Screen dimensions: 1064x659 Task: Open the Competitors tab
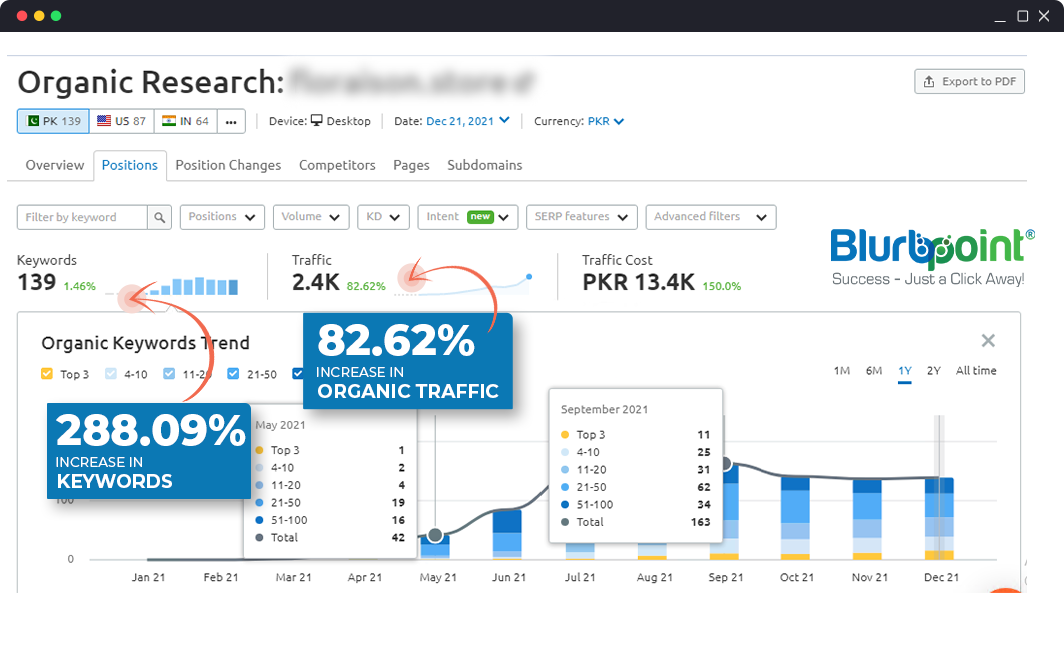click(337, 165)
